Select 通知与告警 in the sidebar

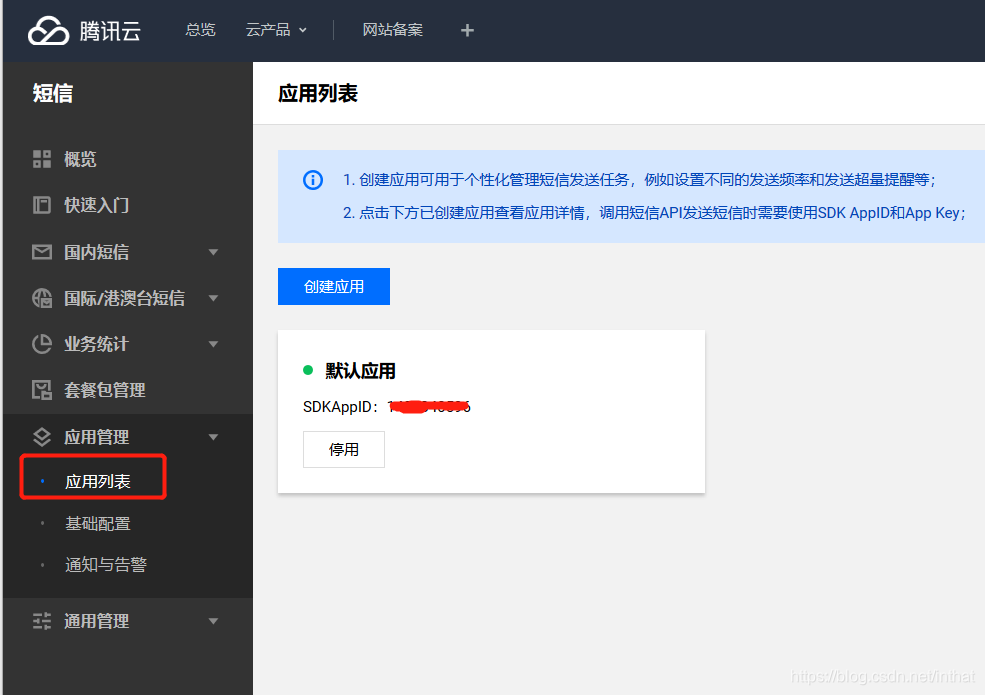[x=104, y=564]
